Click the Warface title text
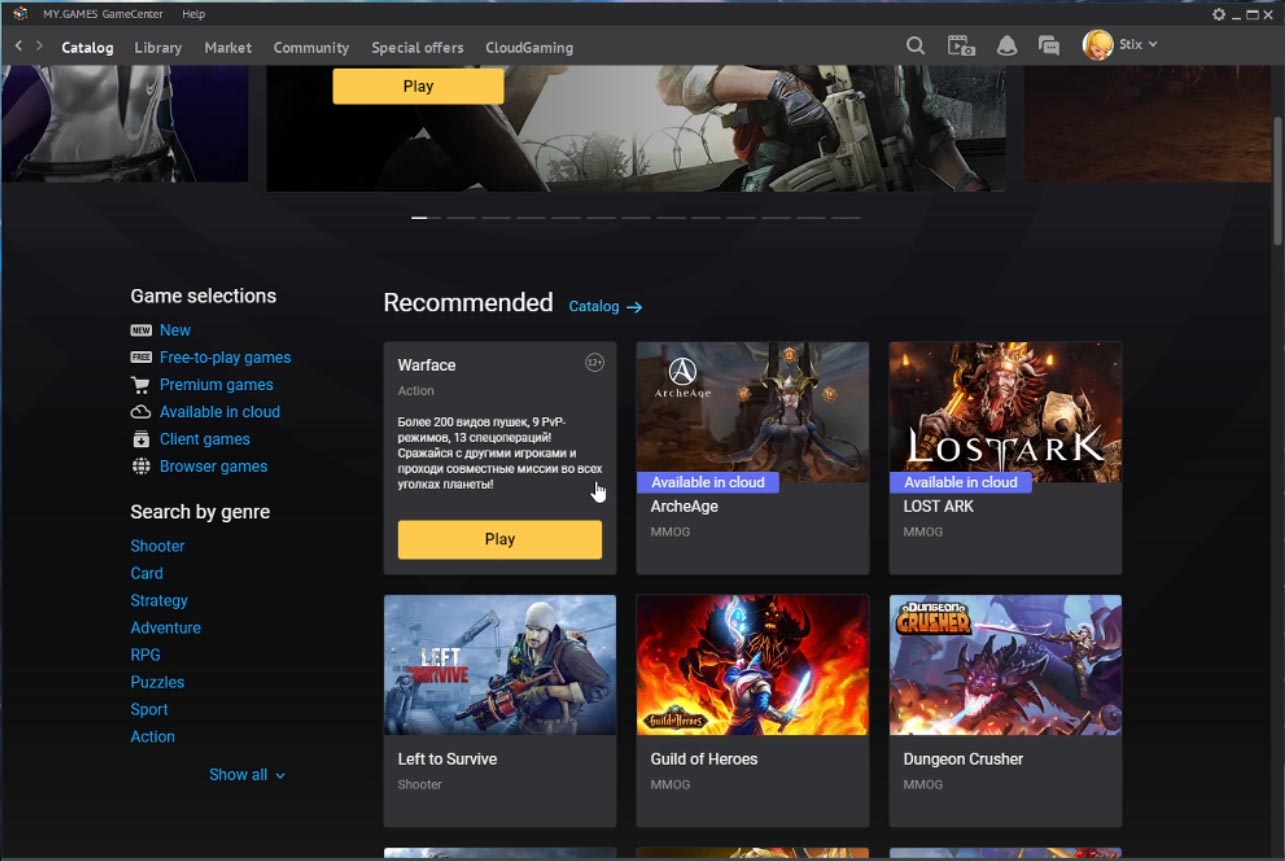This screenshot has width=1285, height=861. (427, 365)
